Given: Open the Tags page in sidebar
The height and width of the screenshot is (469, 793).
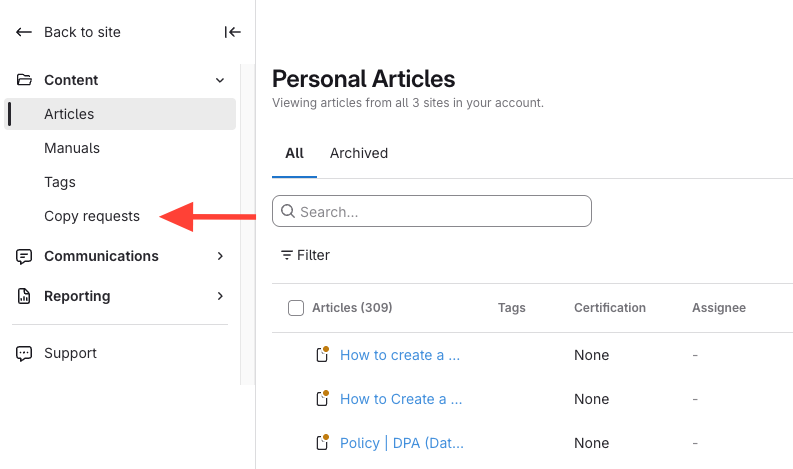Looking at the screenshot, I should pyautogui.click(x=60, y=182).
